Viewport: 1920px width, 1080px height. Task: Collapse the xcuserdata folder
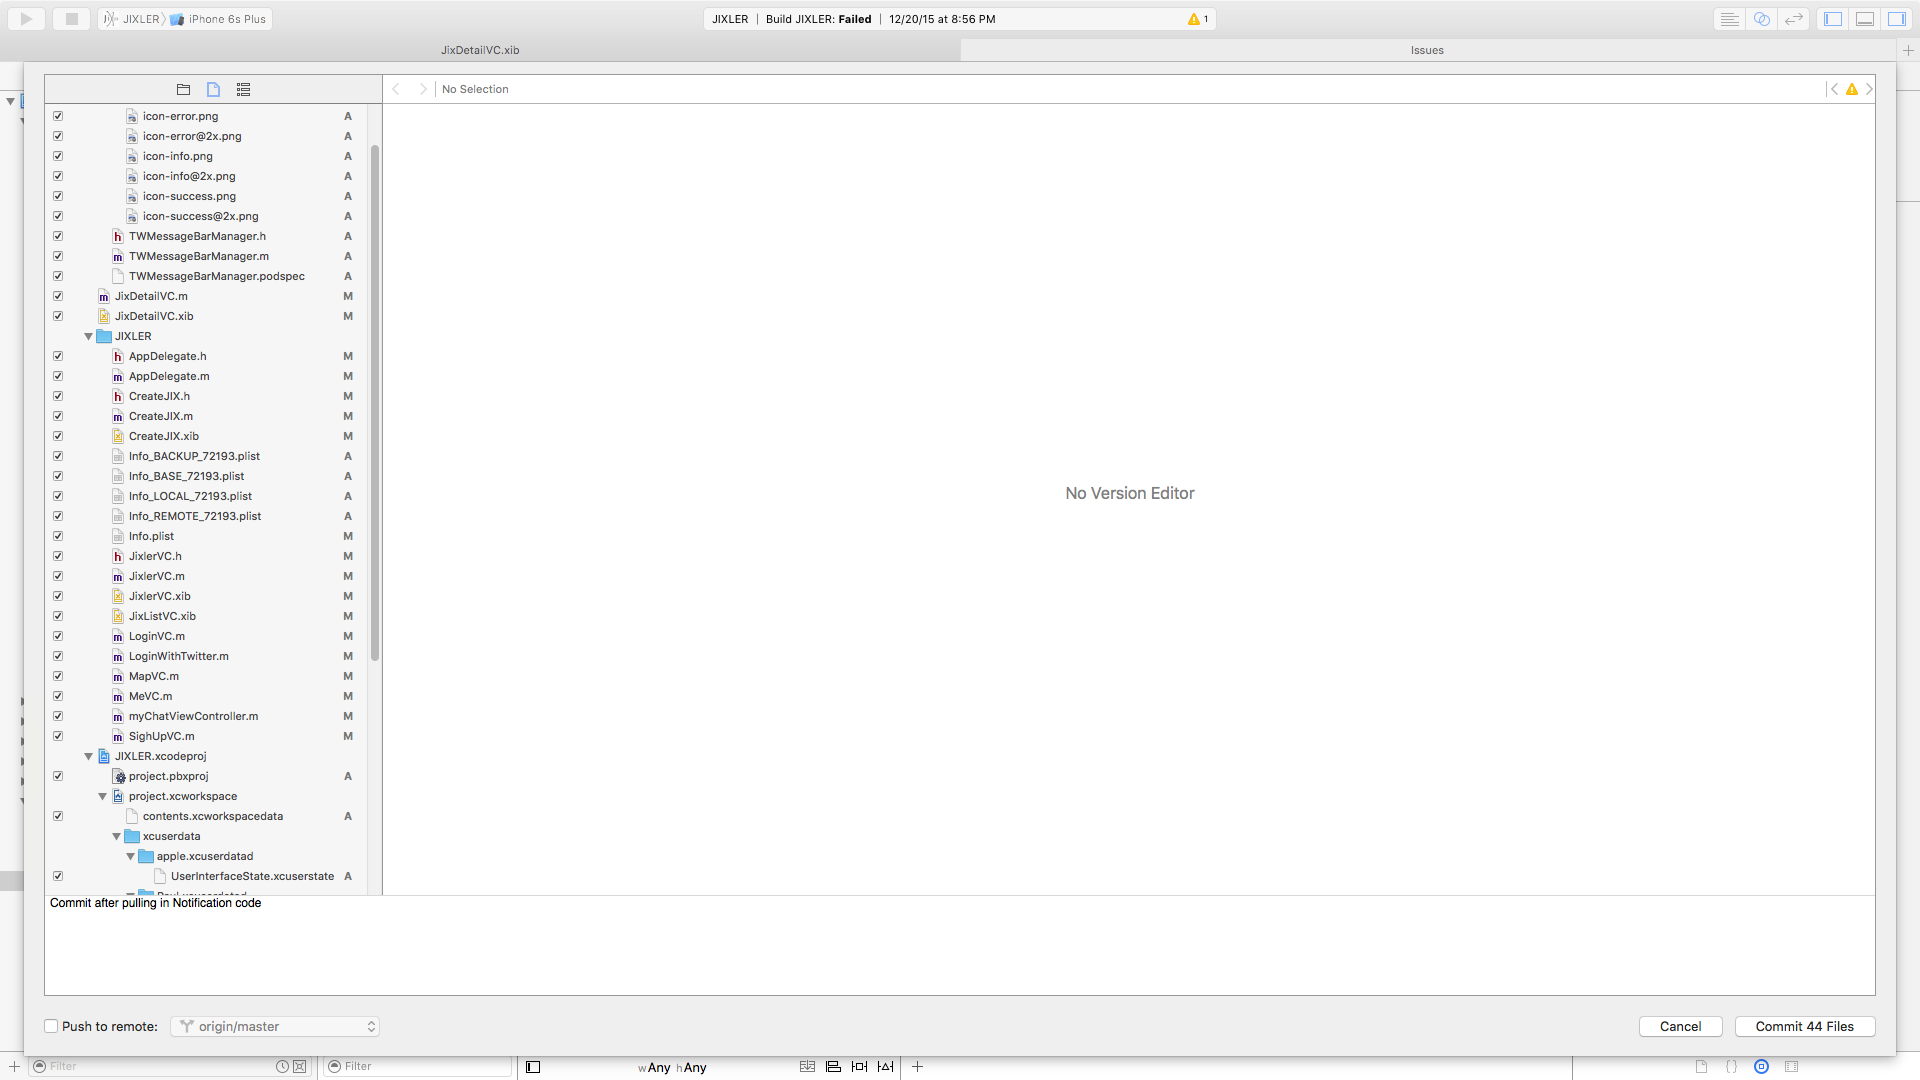tap(117, 836)
